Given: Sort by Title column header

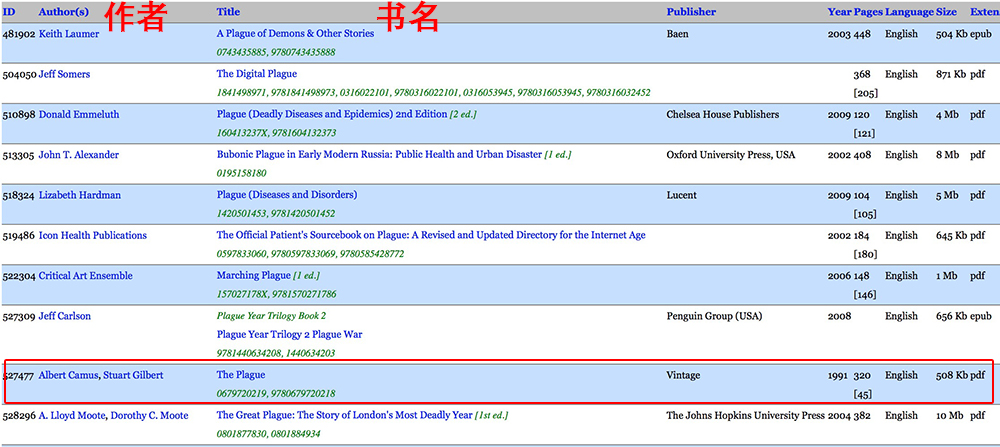Looking at the screenshot, I should pos(228,11).
